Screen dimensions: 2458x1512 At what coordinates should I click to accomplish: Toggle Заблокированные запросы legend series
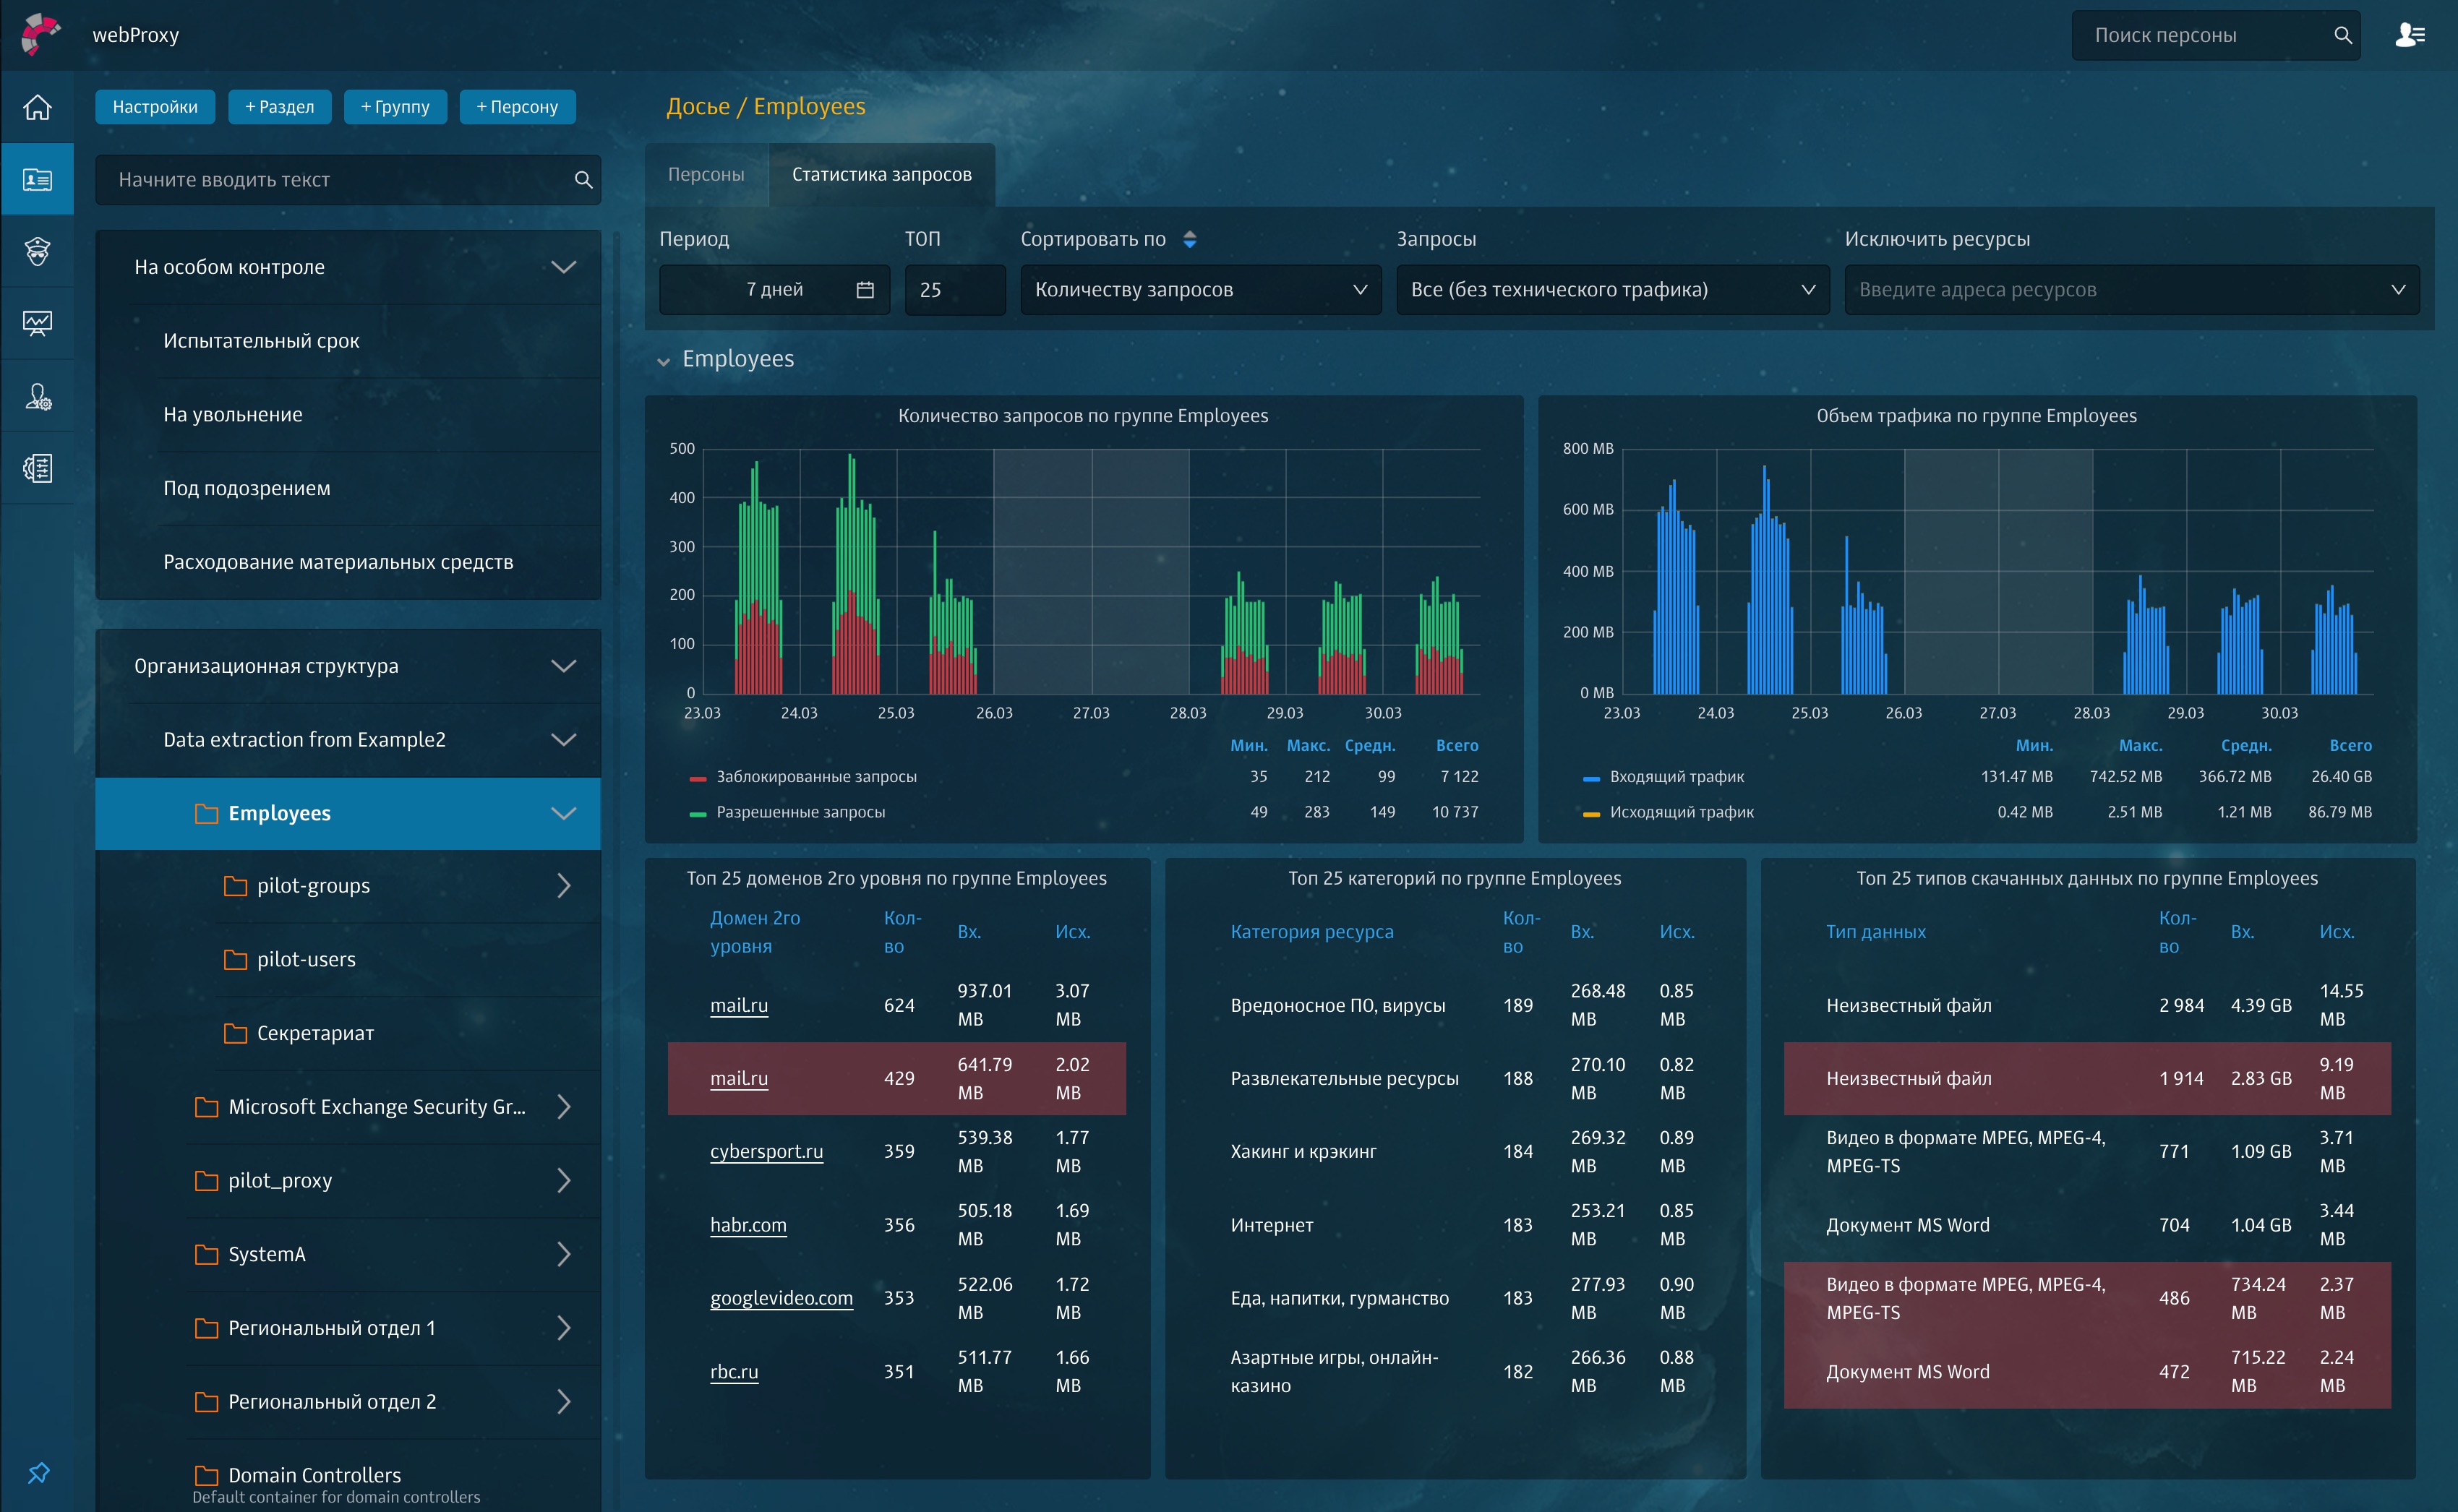(815, 777)
